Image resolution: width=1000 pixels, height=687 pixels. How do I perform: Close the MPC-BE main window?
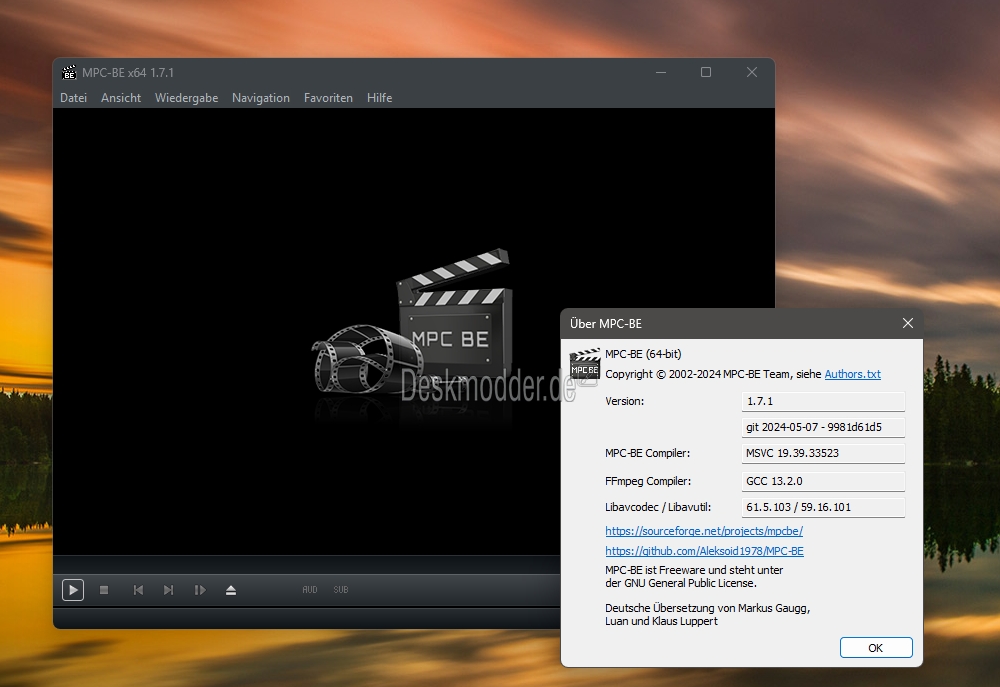coord(752,72)
